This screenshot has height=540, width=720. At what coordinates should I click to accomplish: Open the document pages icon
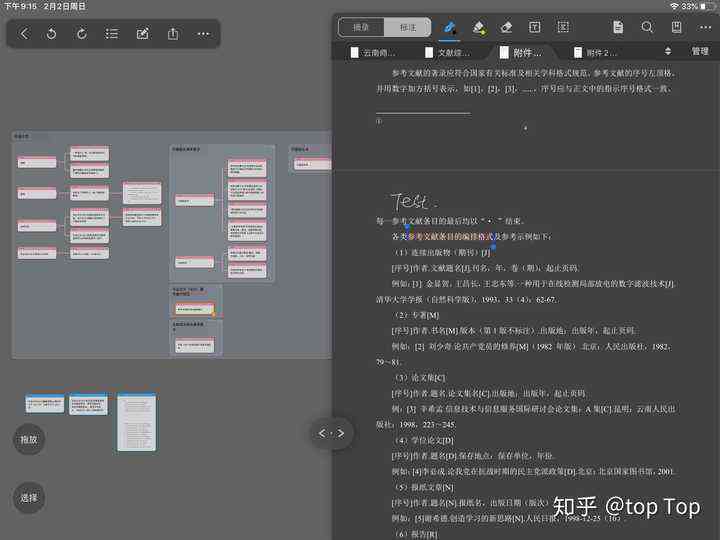(x=618, y=27)
